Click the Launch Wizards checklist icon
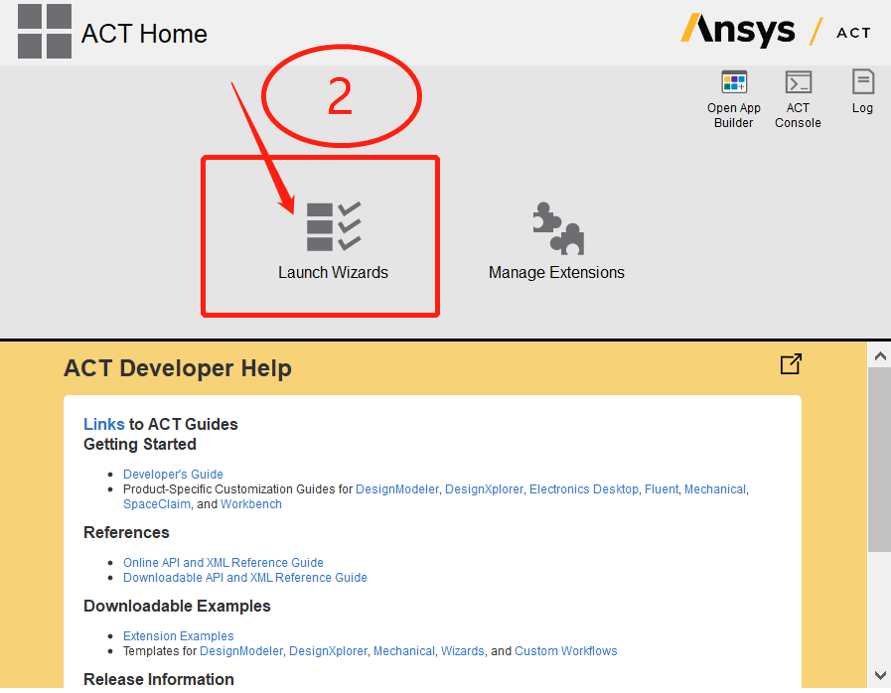 click(x=334, y=226)
